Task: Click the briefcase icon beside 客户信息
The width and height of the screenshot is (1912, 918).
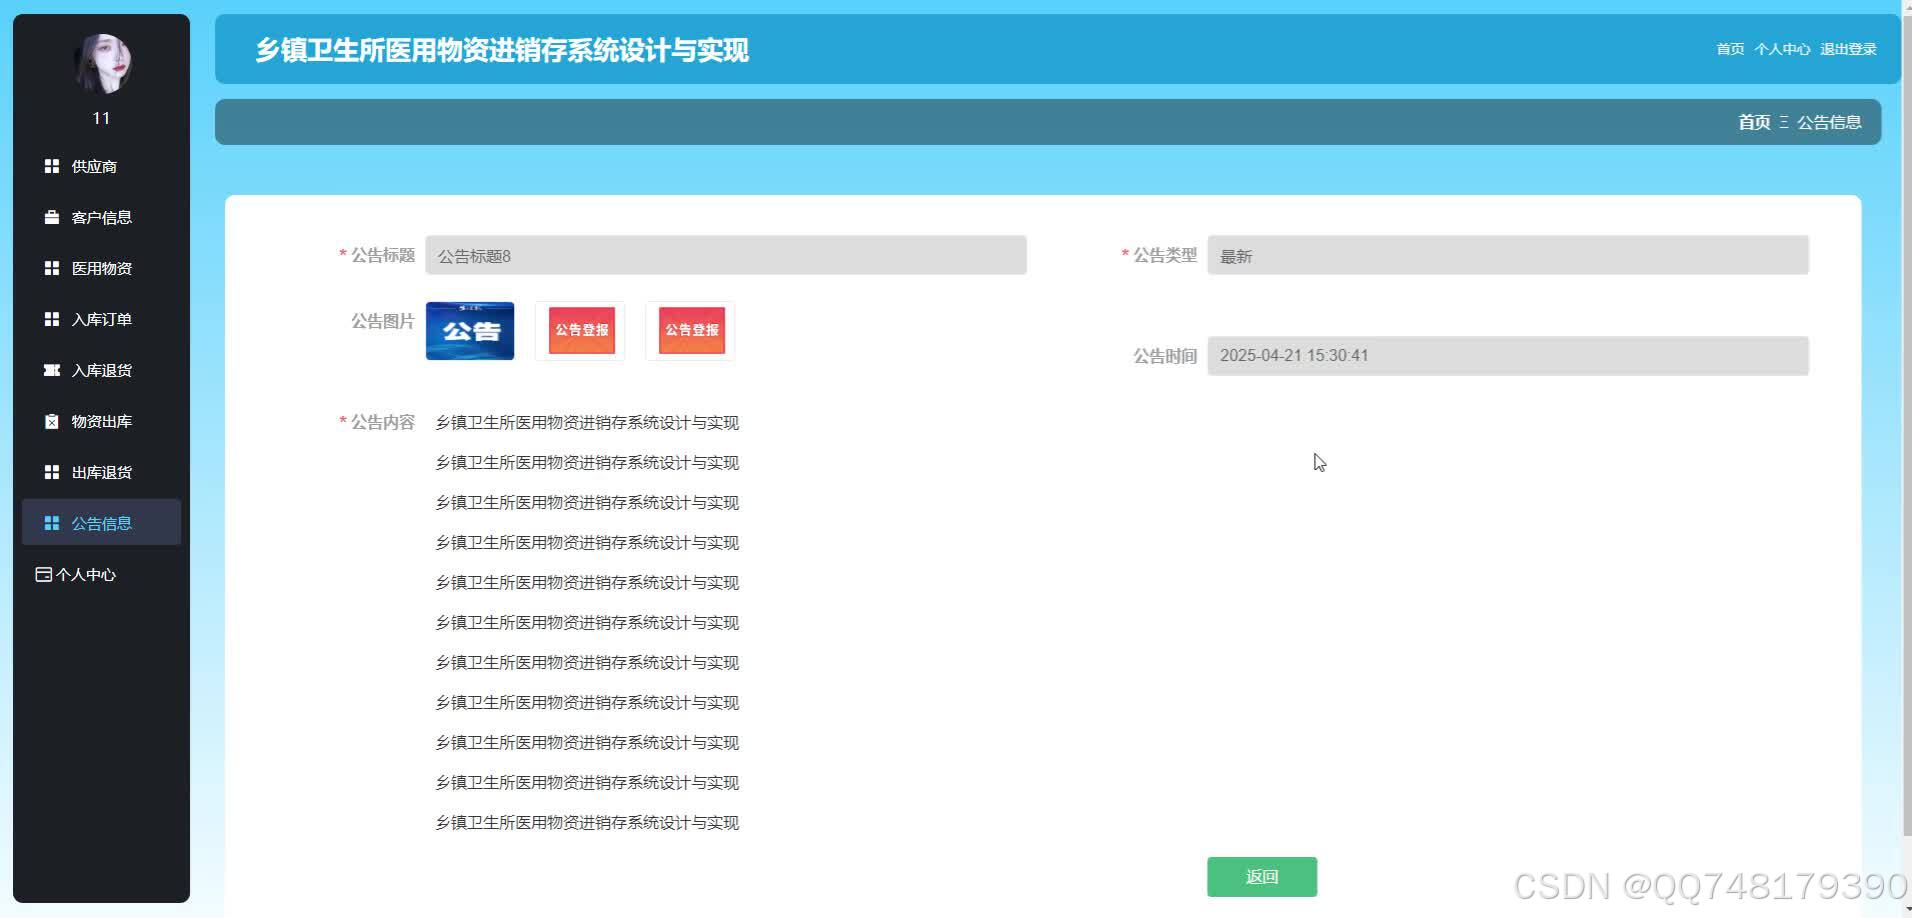Action: (x=52, y=217)
